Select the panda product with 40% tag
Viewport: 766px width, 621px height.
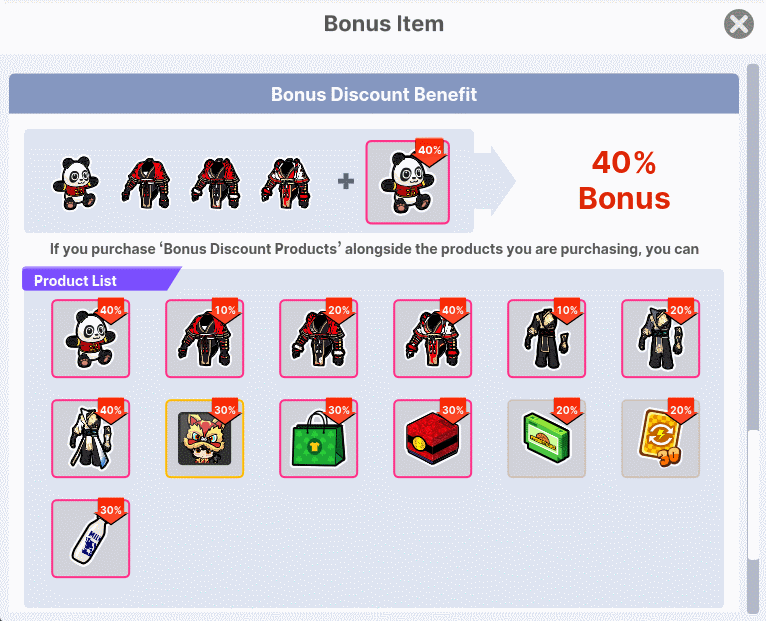tap(90, 338)
